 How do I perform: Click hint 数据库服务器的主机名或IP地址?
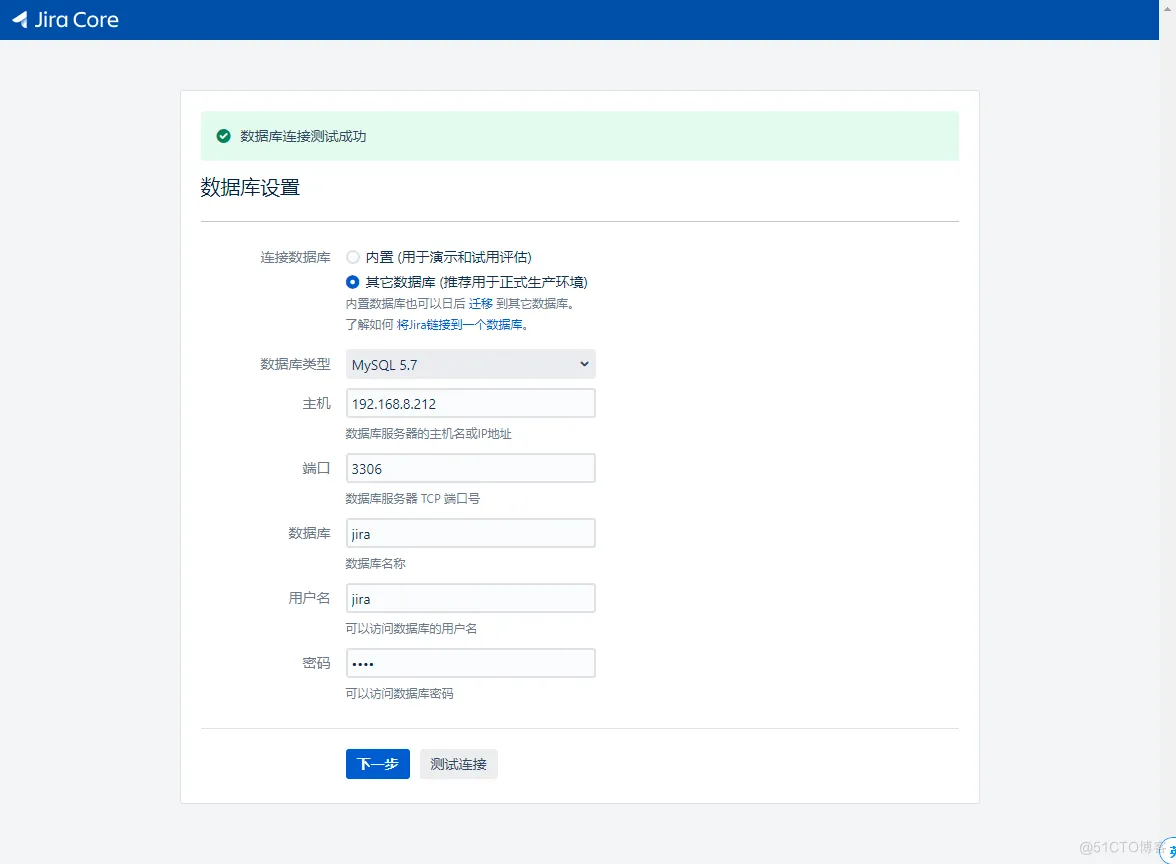click(428, 434)
